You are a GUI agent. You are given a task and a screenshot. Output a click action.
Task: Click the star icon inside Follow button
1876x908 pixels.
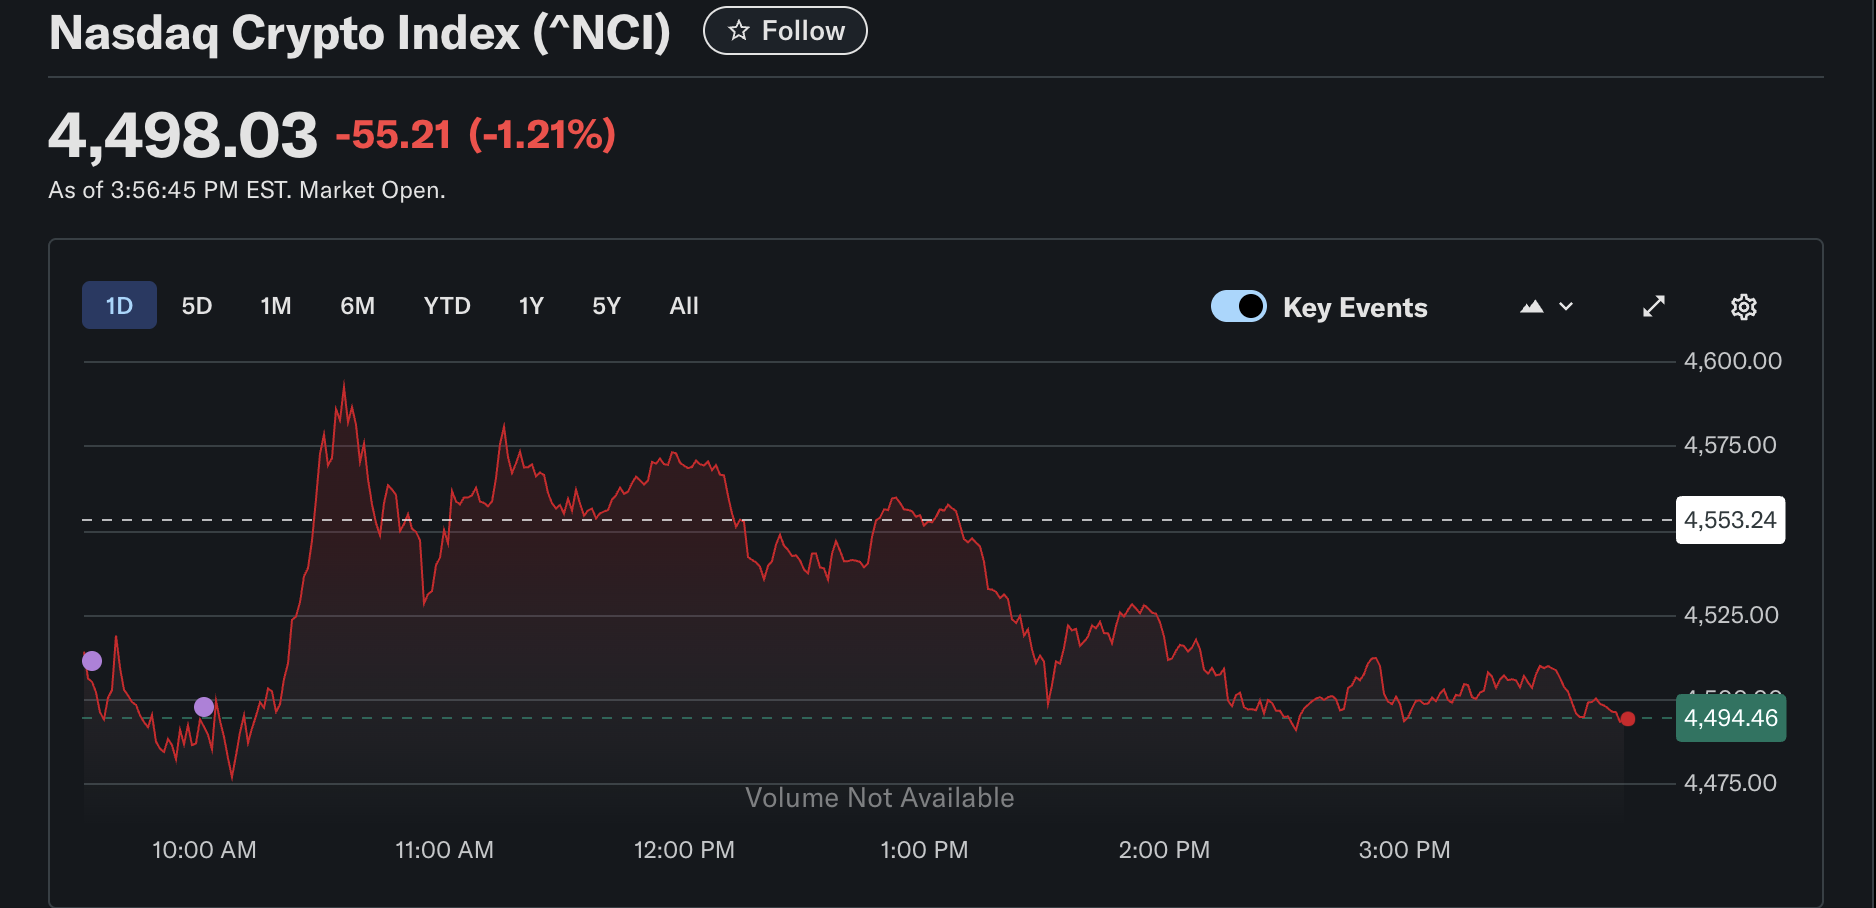tap(738, 31)
